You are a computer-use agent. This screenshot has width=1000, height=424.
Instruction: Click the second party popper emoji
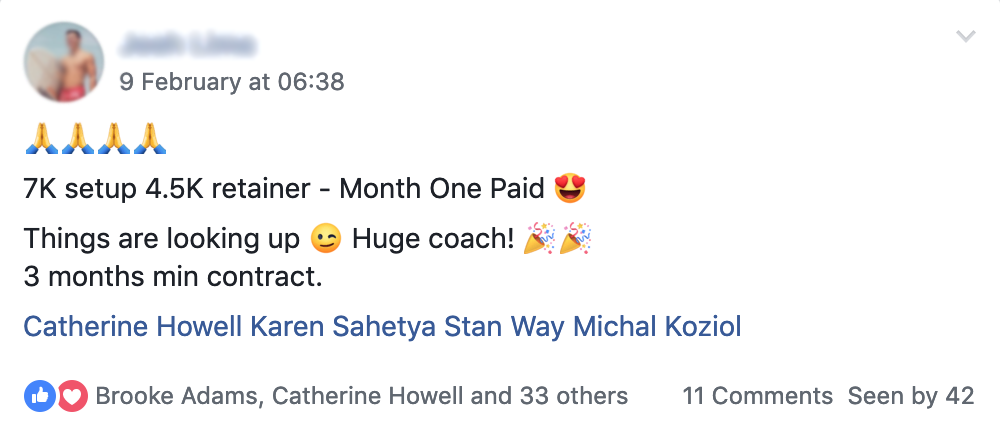pos(576,239)
